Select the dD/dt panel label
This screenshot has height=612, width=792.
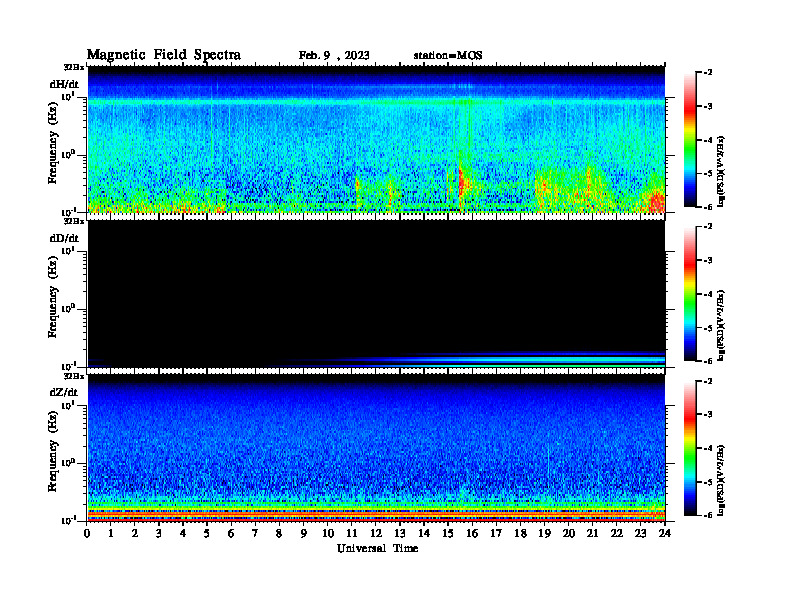64,238
